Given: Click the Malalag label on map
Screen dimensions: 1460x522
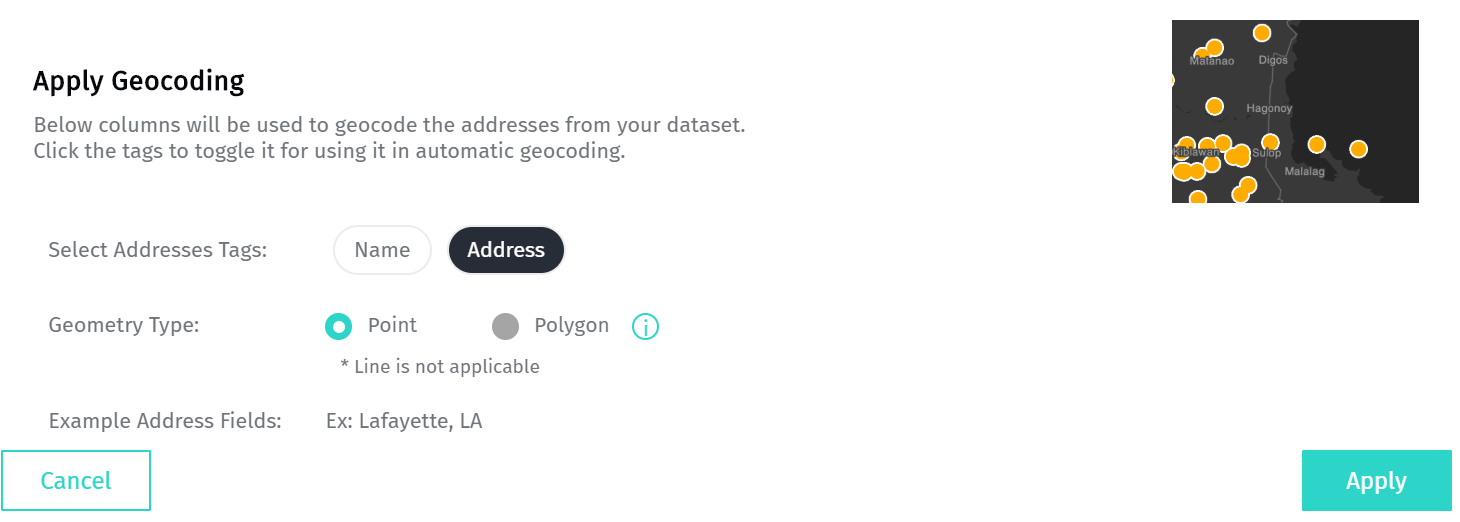Looking at the screenshot, I should (x=1304, y=172).
